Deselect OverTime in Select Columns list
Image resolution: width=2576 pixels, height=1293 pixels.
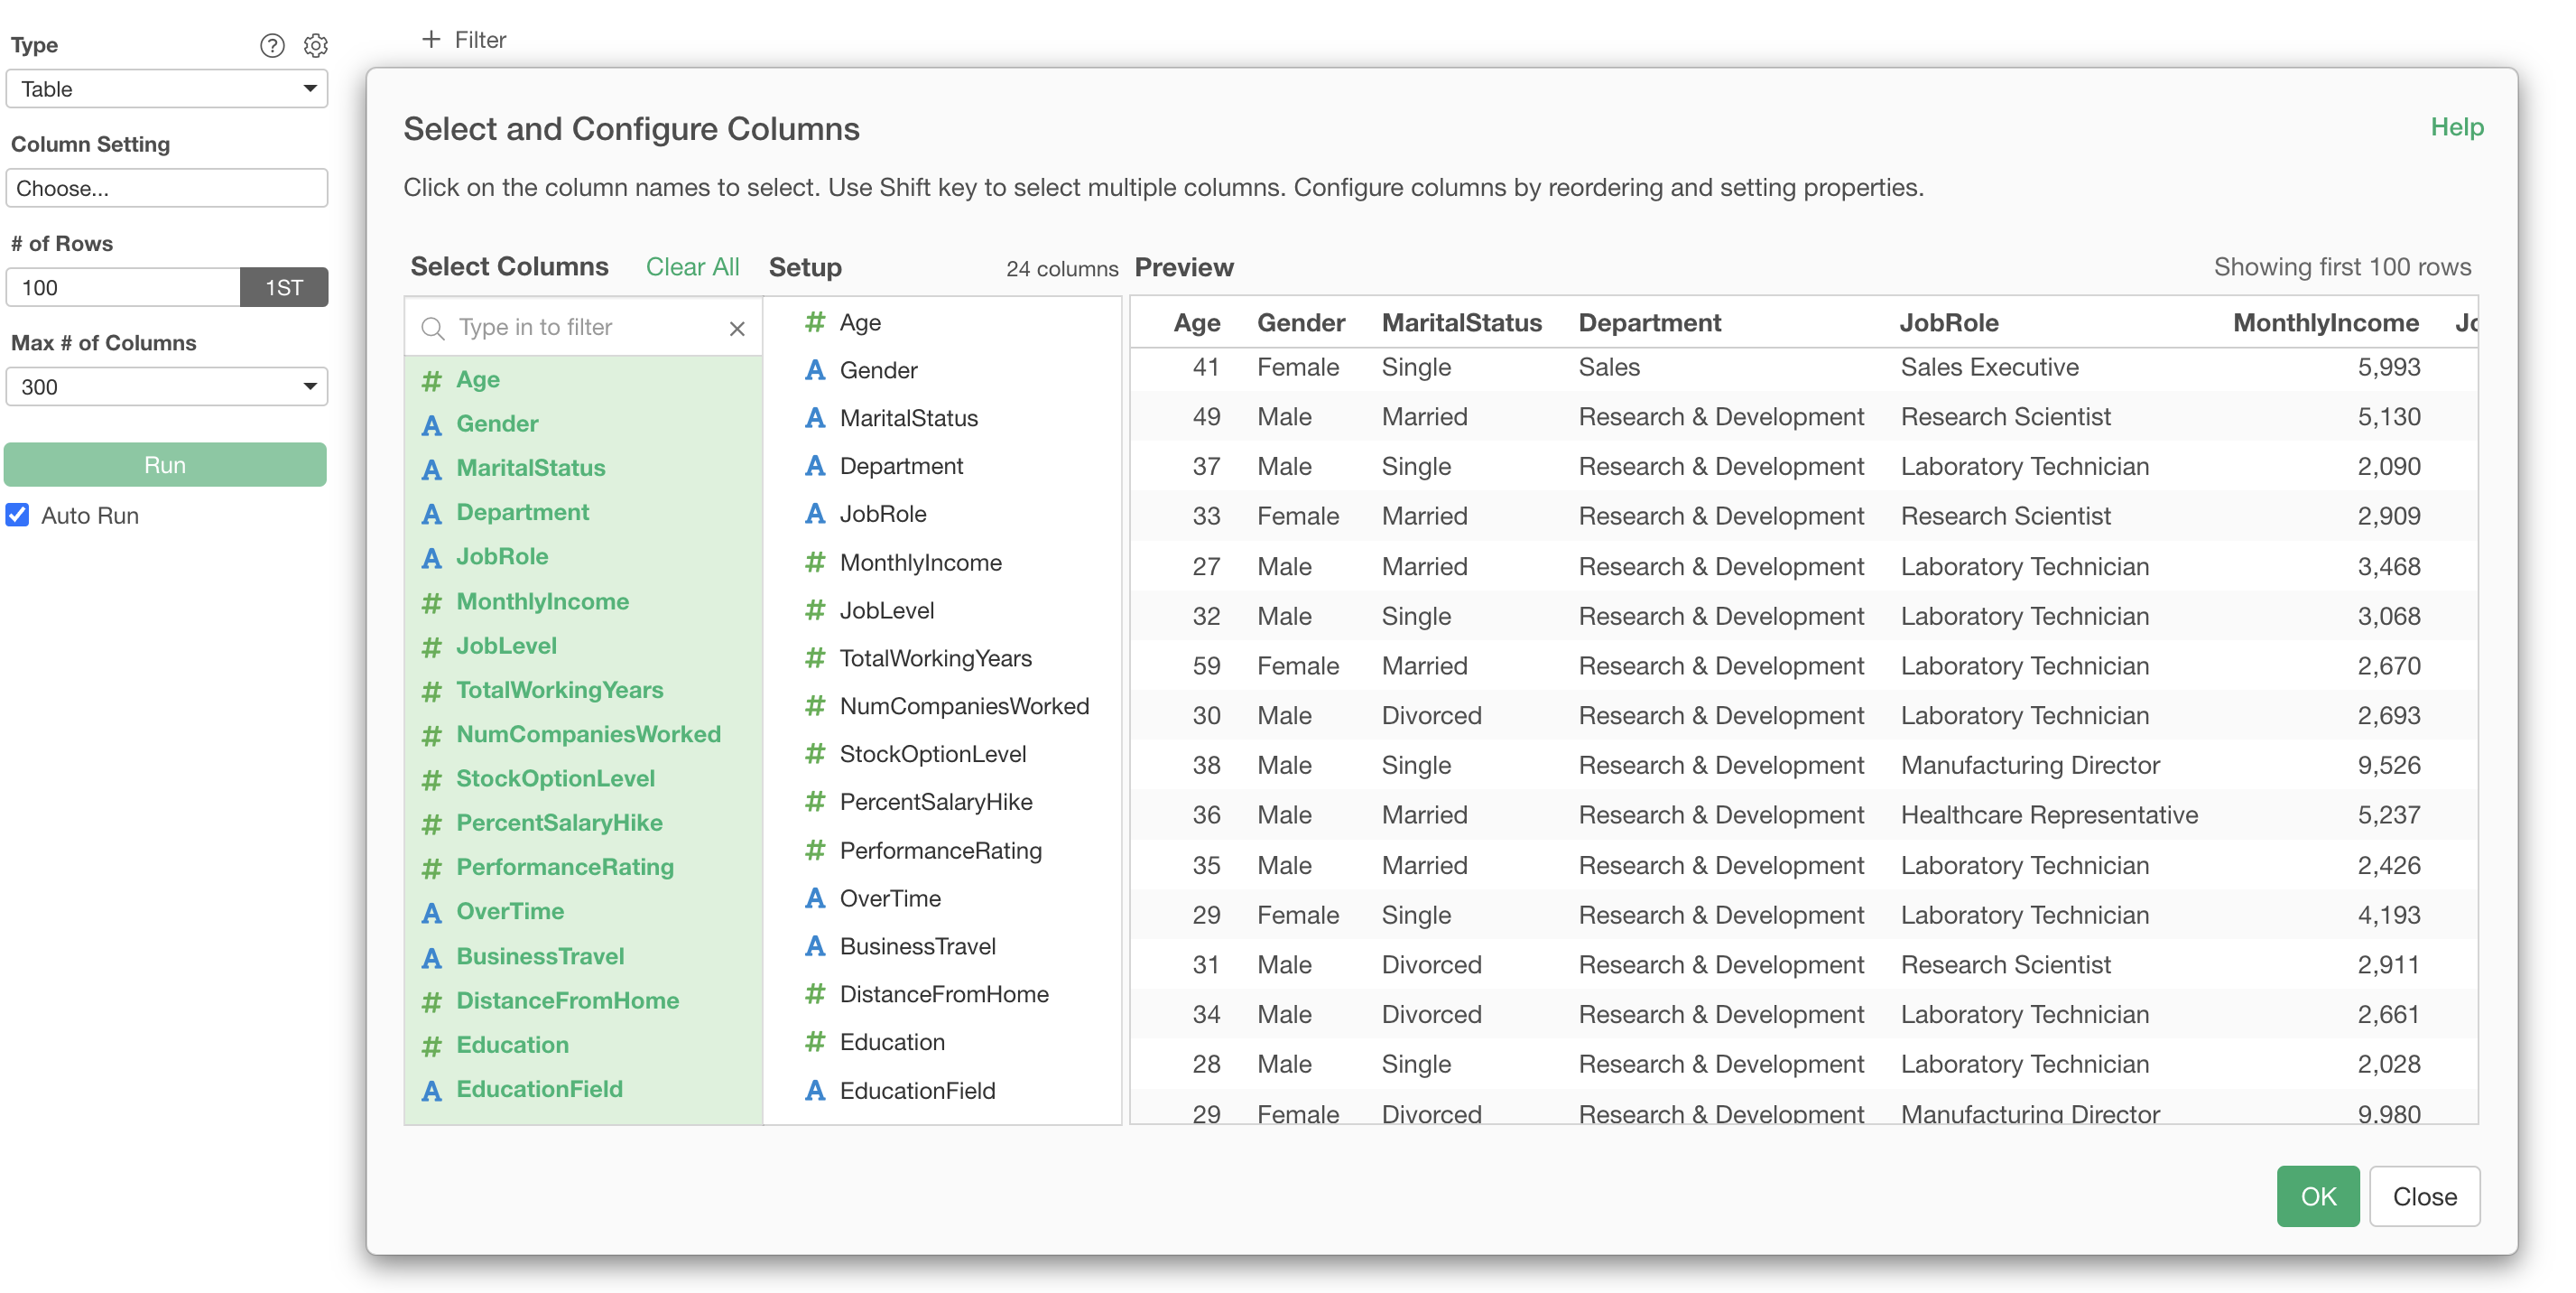[510, 911]
